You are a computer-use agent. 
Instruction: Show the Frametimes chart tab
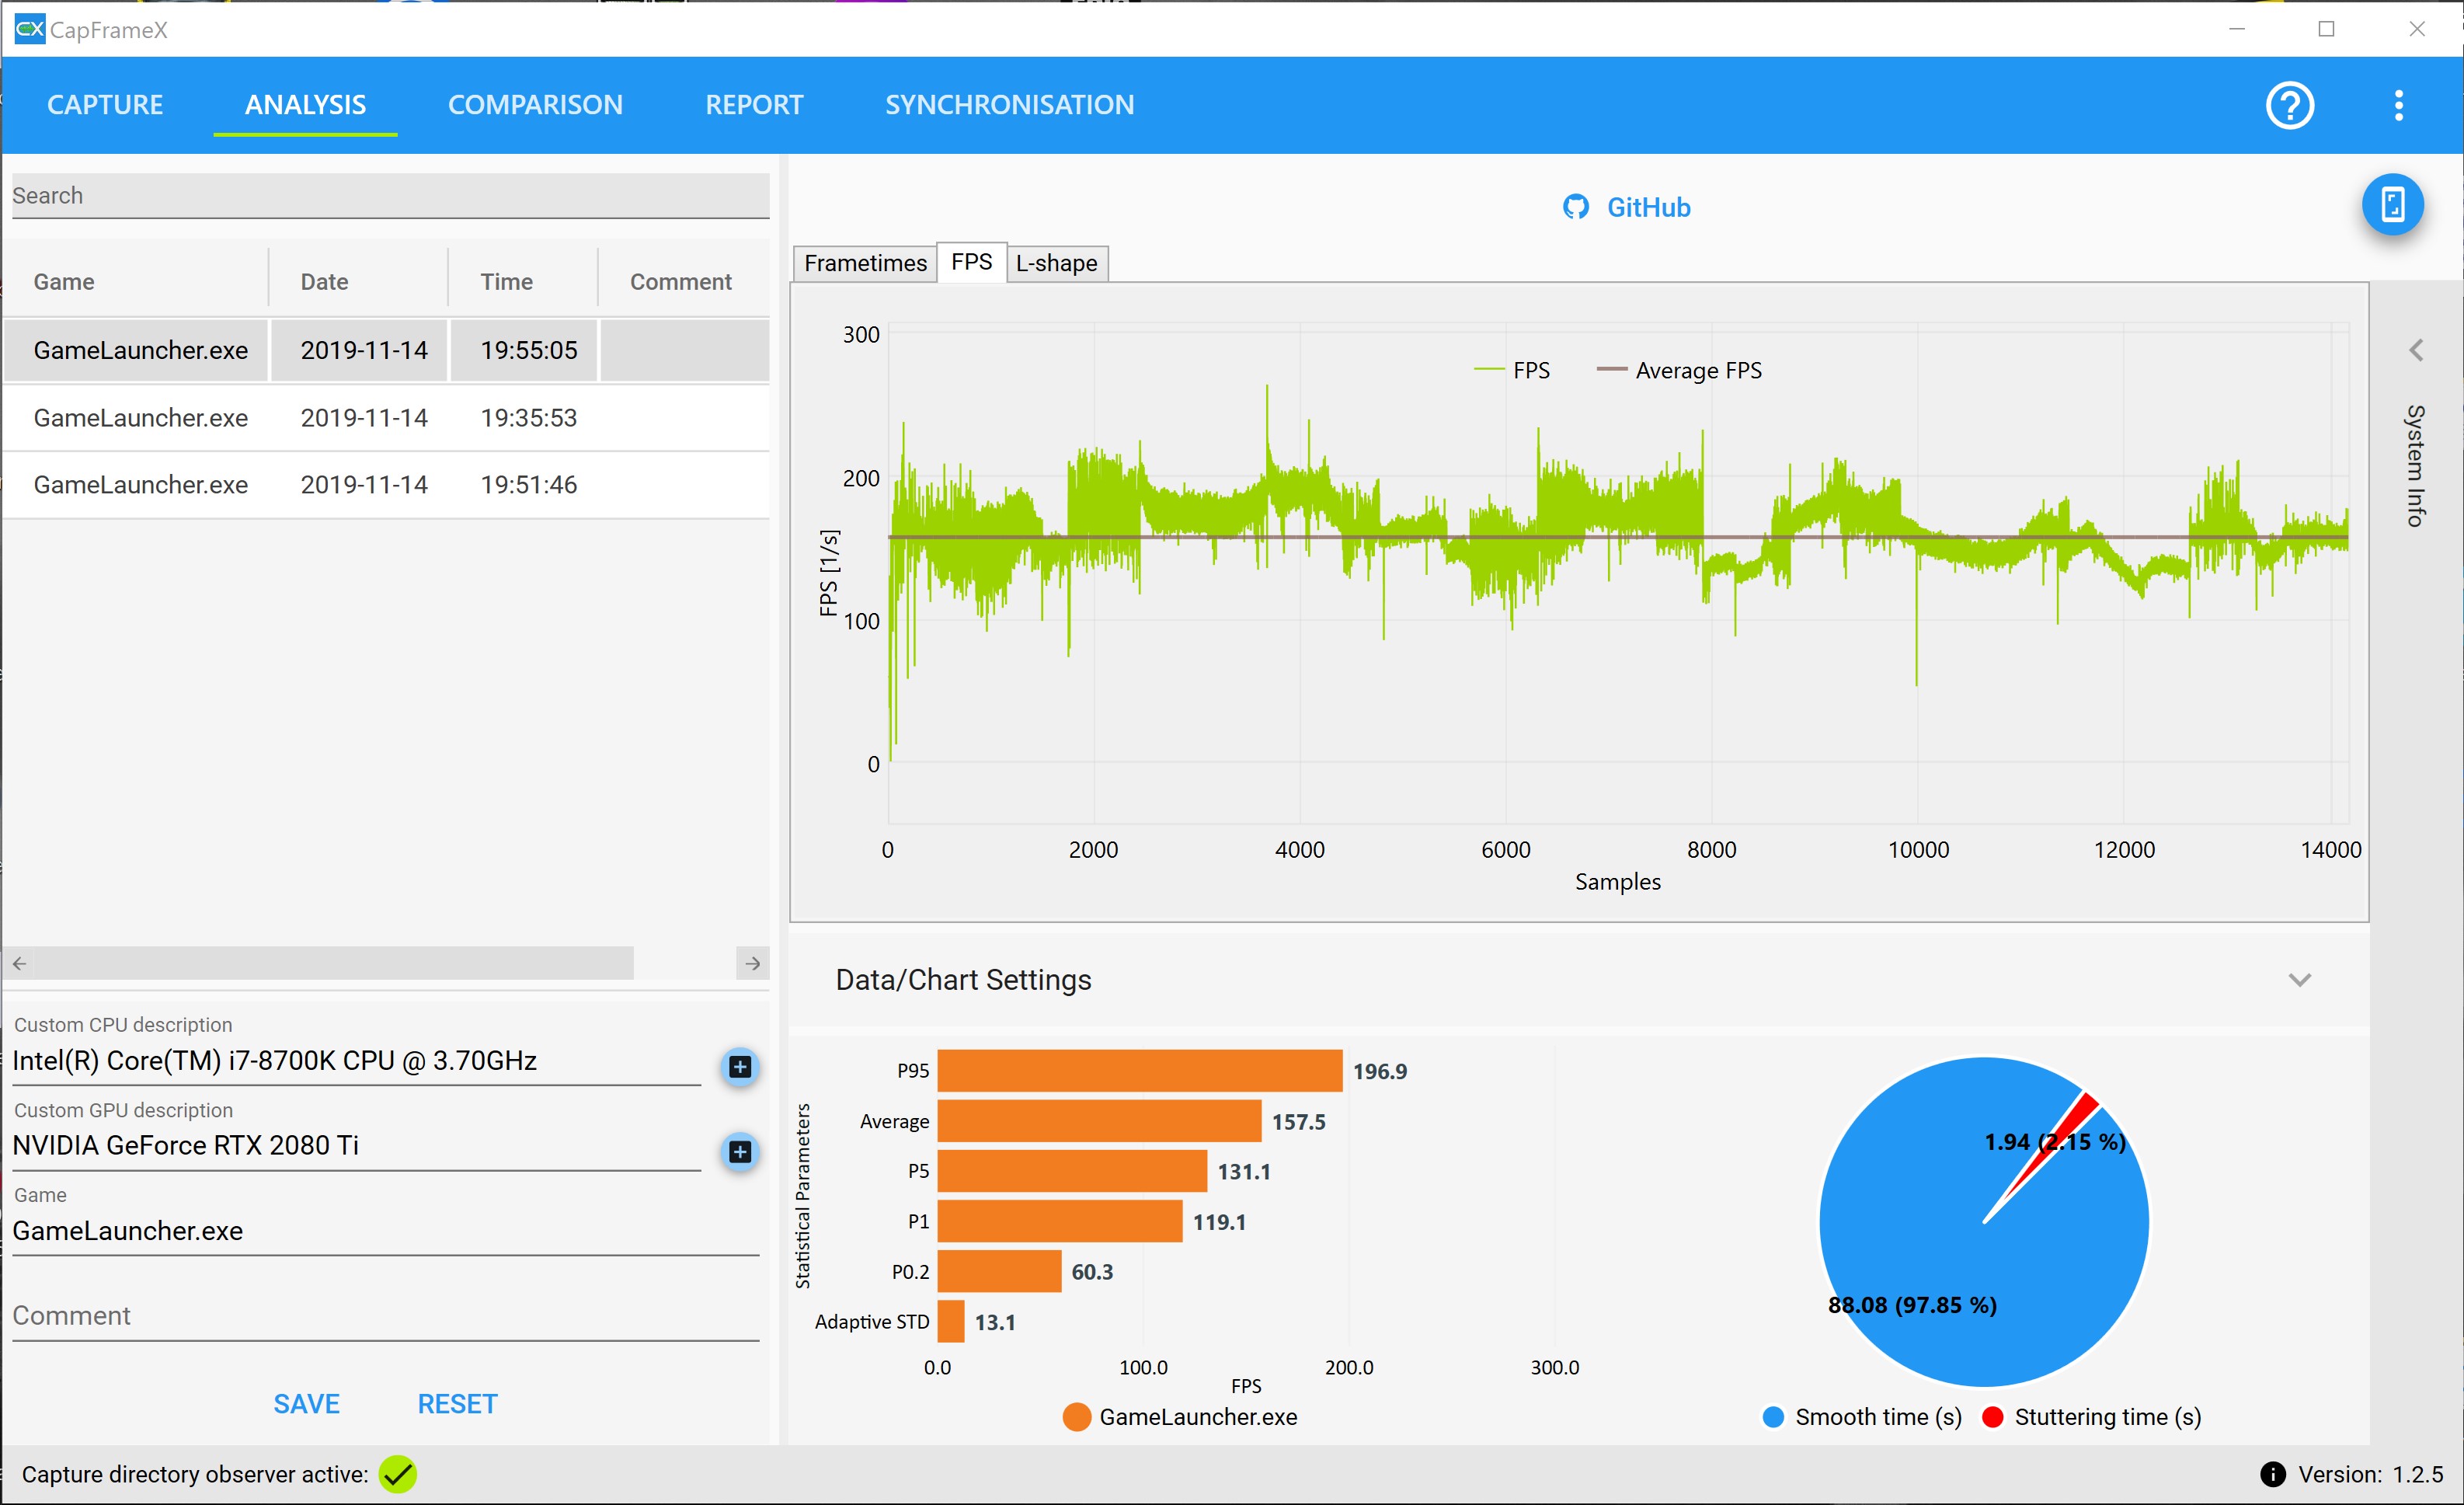pyautogui.click(x=865, y=263)
